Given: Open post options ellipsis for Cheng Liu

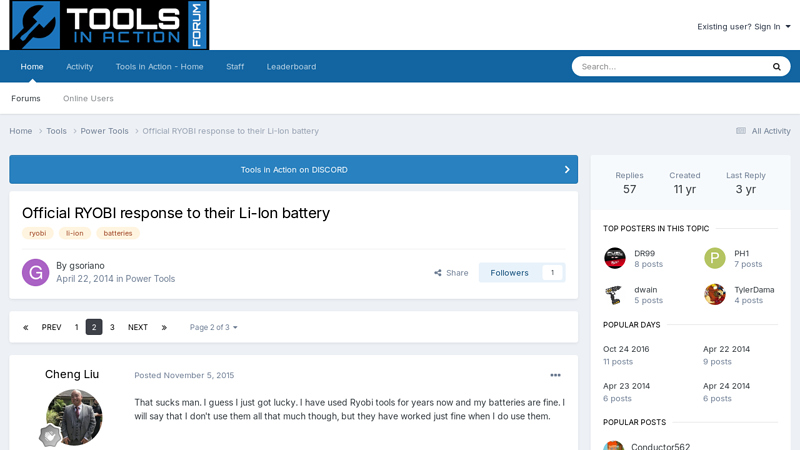Looking at the screenshot, I should click(555, 375).
